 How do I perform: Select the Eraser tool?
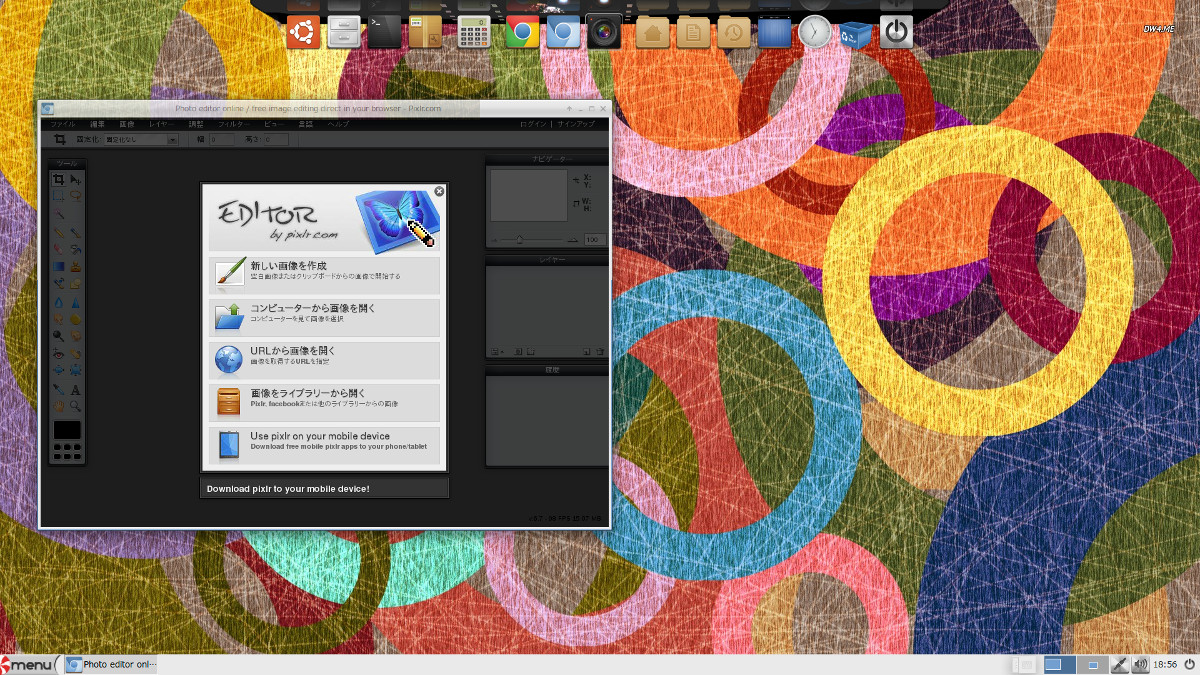(x=58, y=248)
